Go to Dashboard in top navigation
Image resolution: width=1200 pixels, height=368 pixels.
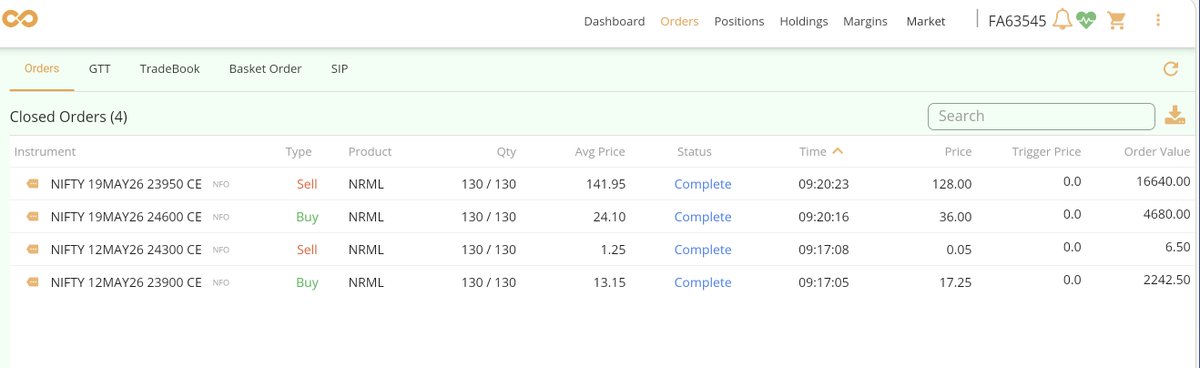[x=614, y=21]
